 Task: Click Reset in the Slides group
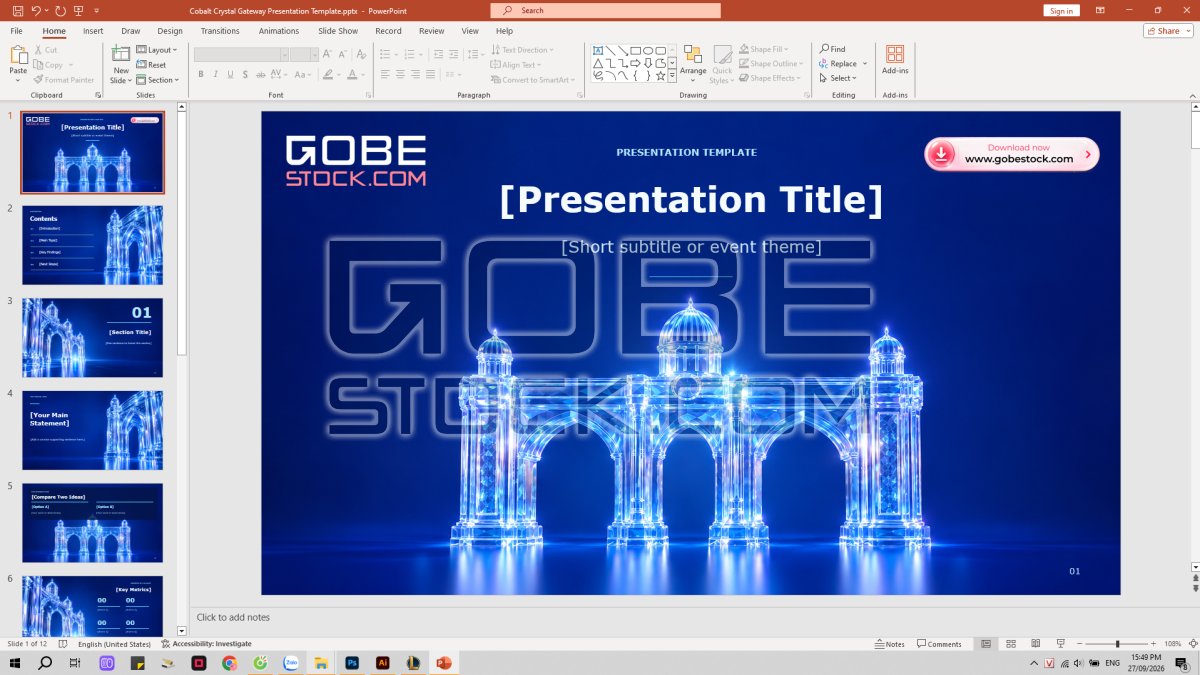151,65
